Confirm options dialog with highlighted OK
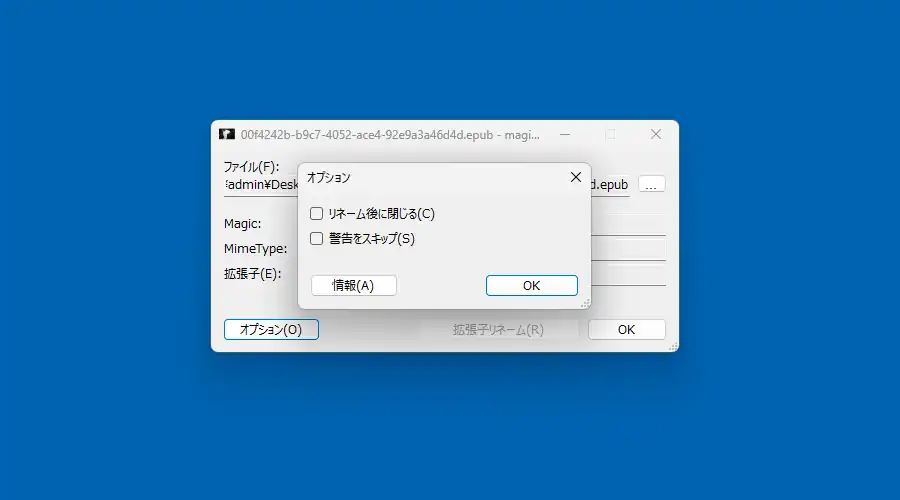The height and width of the screenshot is (500, 900). 532,285
